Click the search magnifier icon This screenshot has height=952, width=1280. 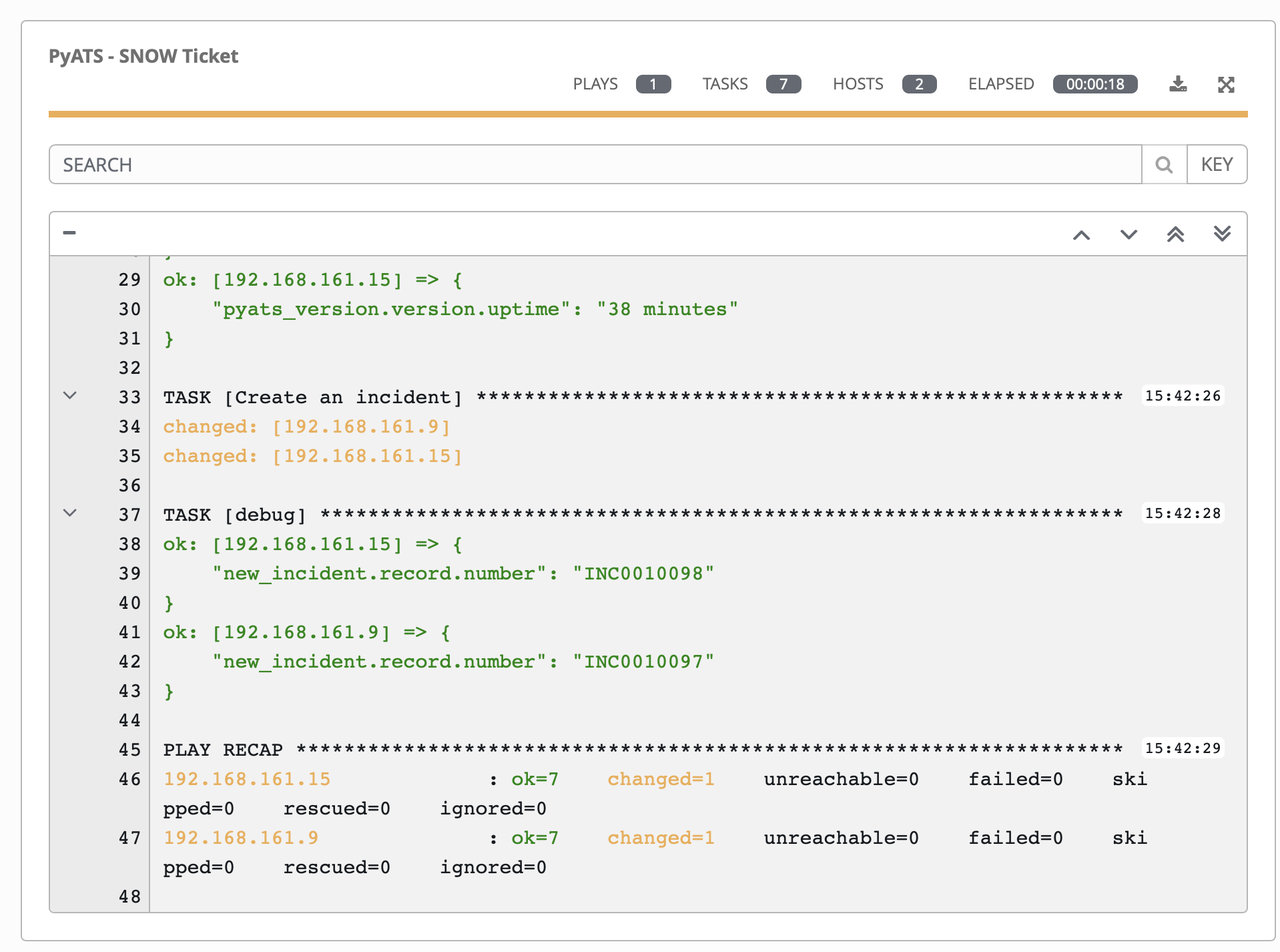tap(1164, 165)
